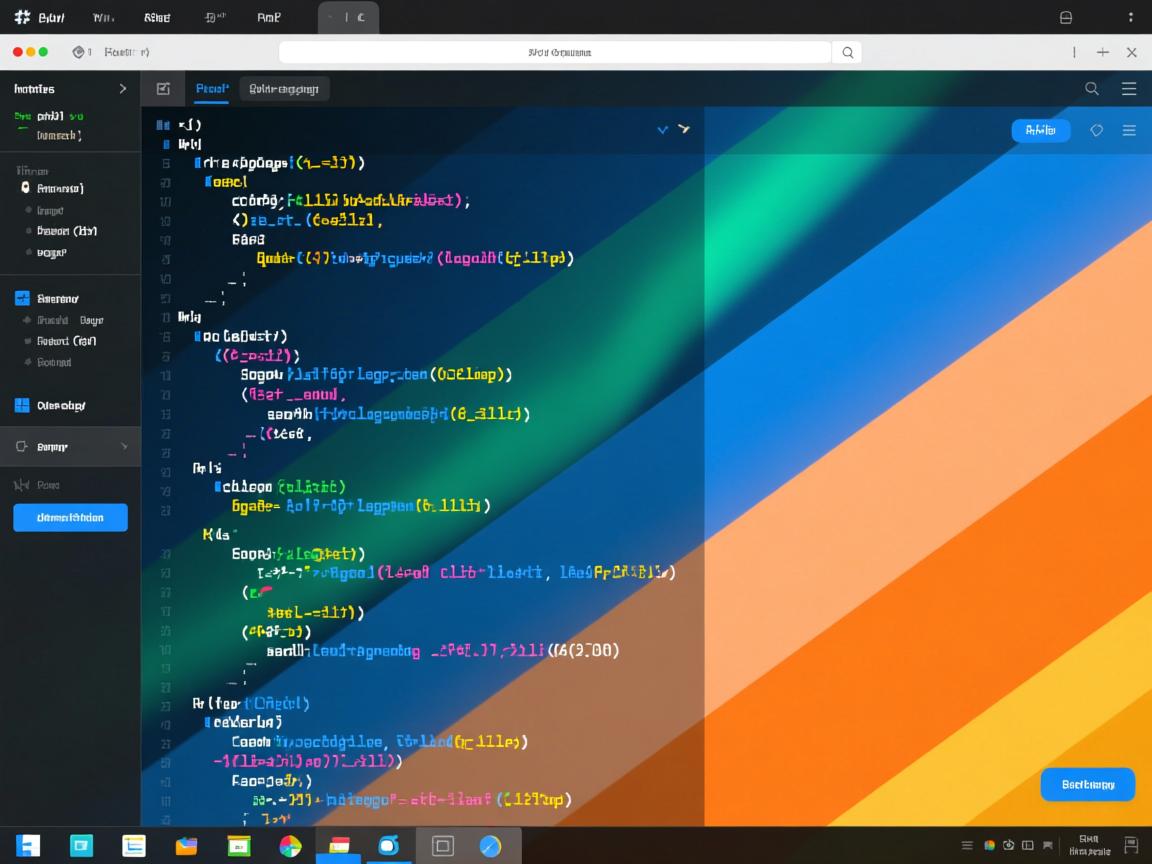This screenshot has height=864, width=1152.
Task: Open the orange folder icon in the taskbar
Action: coord(186,846)
